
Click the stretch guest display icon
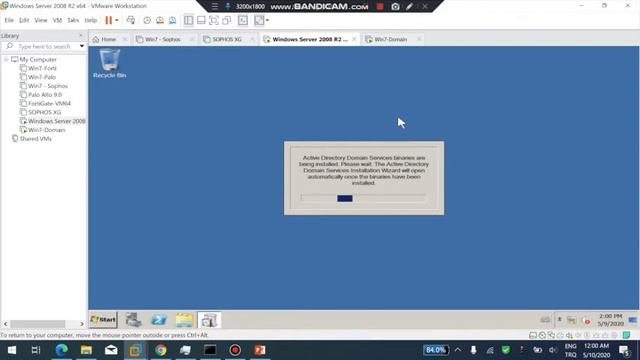(259, 20)
